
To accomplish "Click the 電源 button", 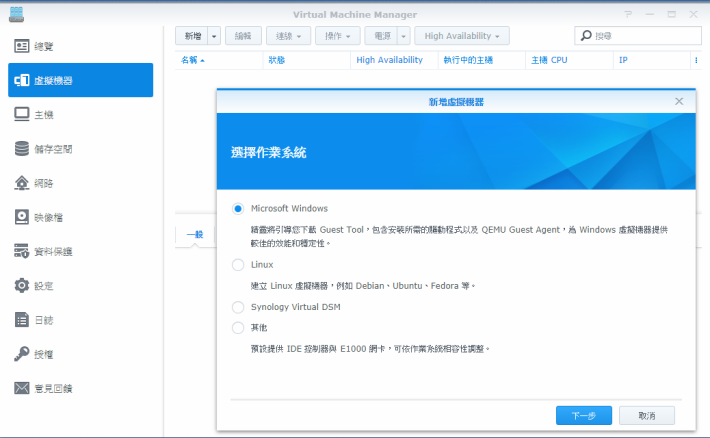I will pyautogui.click(x=381, y=36).
